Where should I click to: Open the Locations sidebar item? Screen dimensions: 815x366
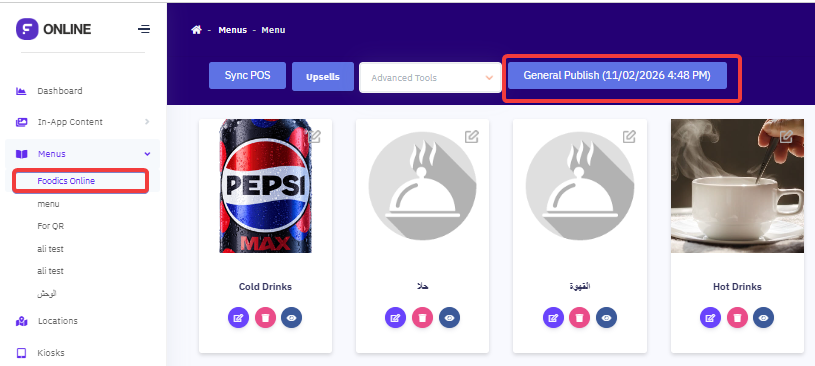58,321
